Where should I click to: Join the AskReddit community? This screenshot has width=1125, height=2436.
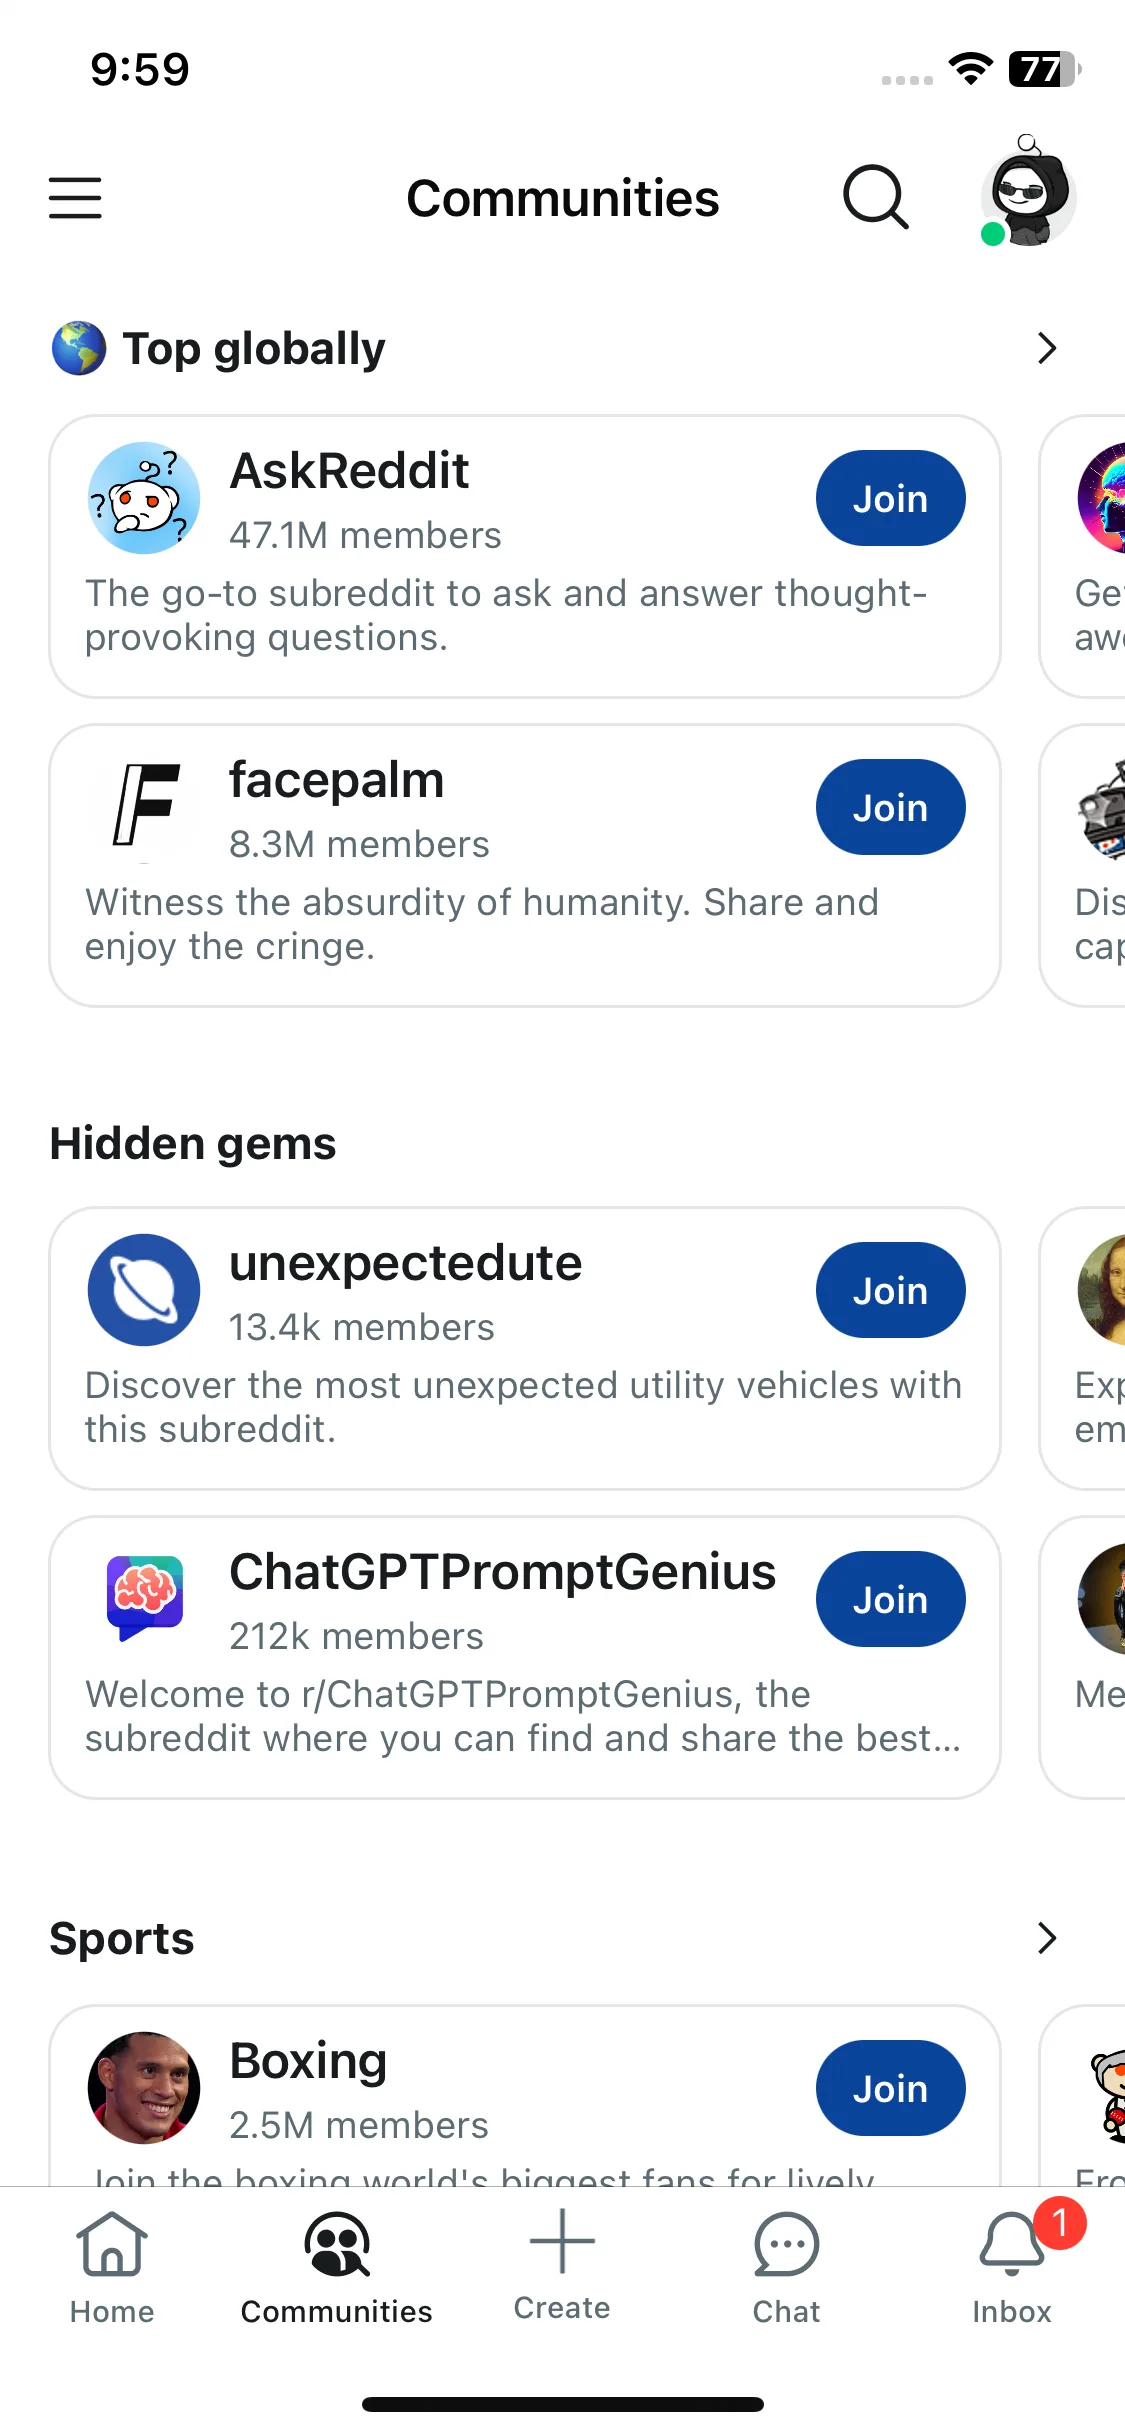tap(891, 498)
